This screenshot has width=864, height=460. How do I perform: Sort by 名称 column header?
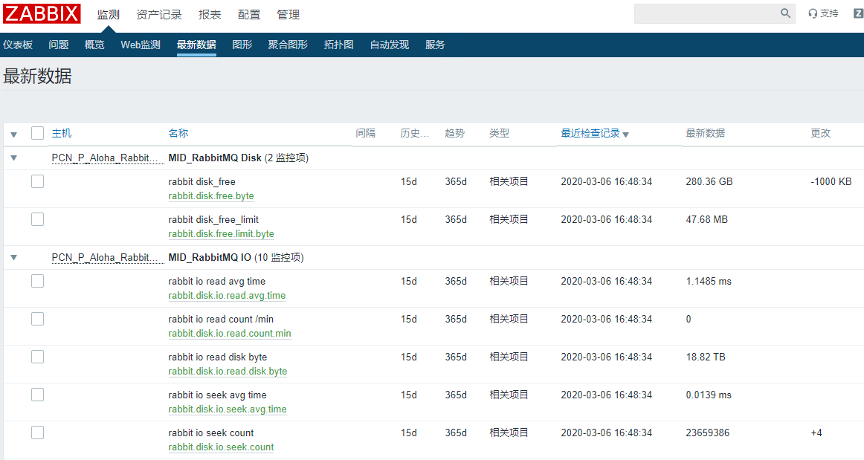coord(178,133)
